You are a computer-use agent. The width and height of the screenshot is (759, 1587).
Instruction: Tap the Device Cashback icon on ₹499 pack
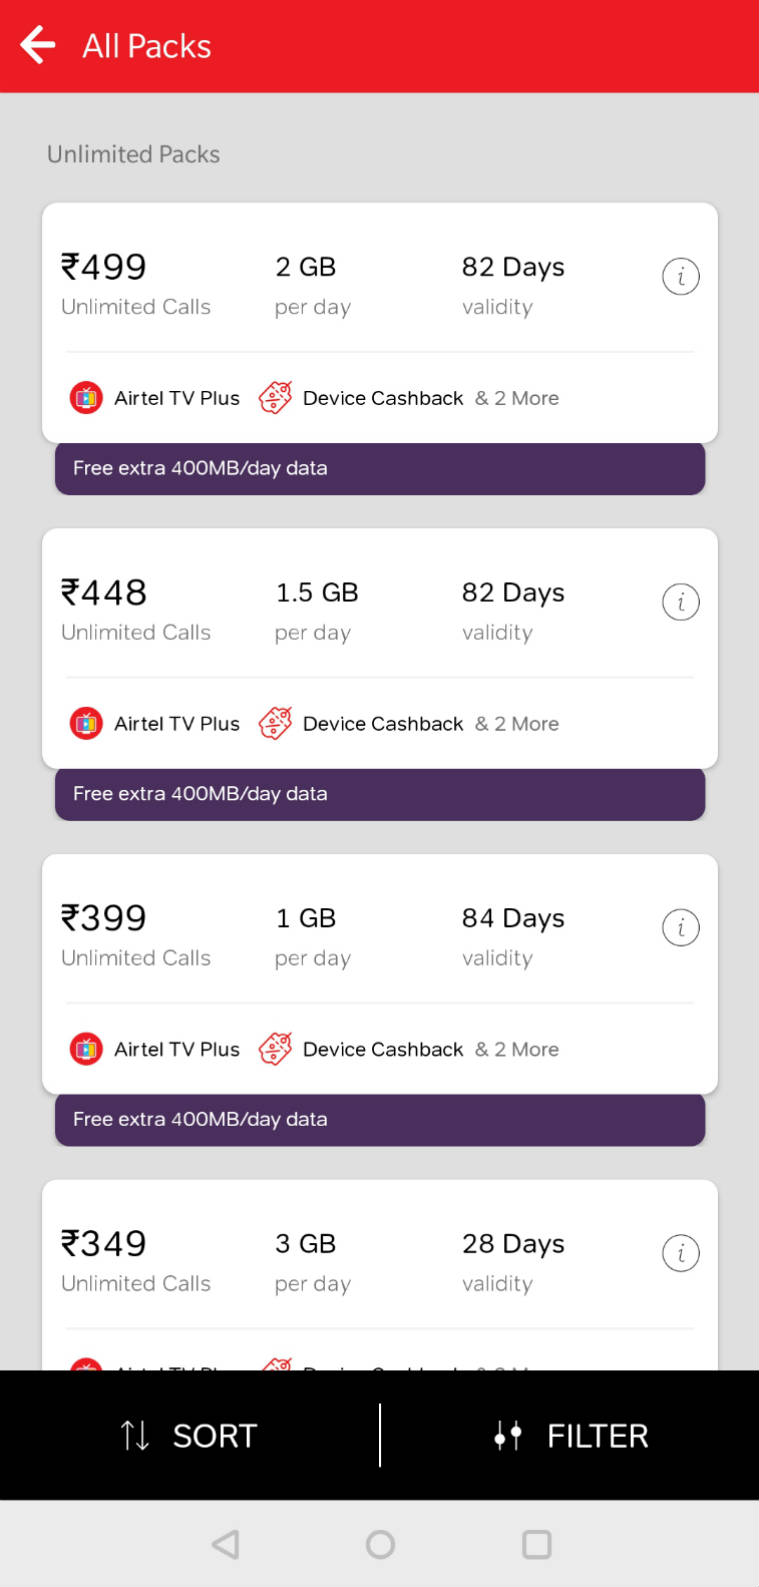276,397
